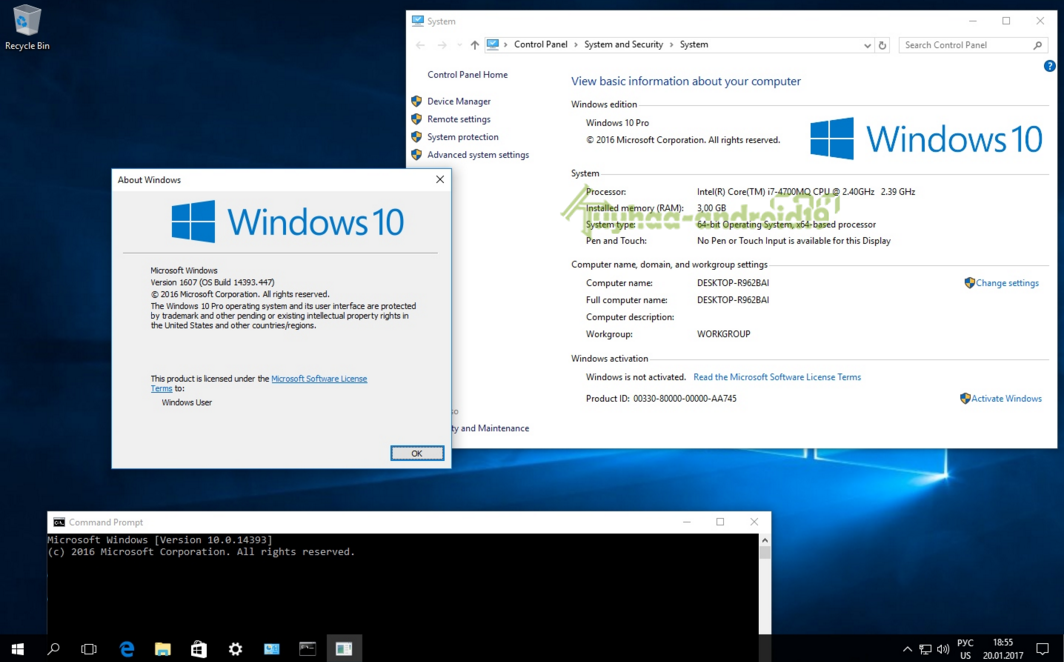Open the Store taskbar icon
1064x662 pixels.
click(199, 649)
